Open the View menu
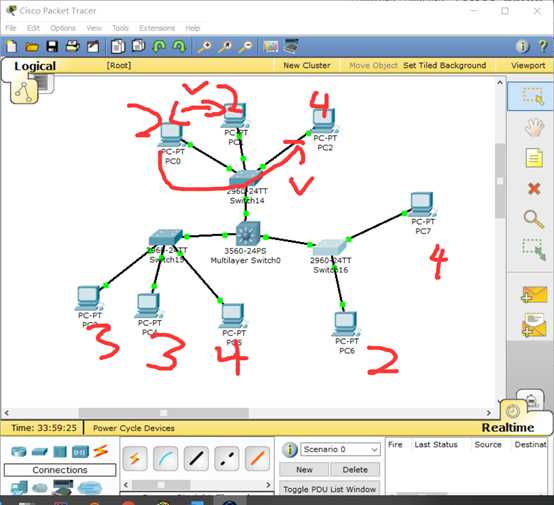Screen dimensions: 554x505 (94, 28)
